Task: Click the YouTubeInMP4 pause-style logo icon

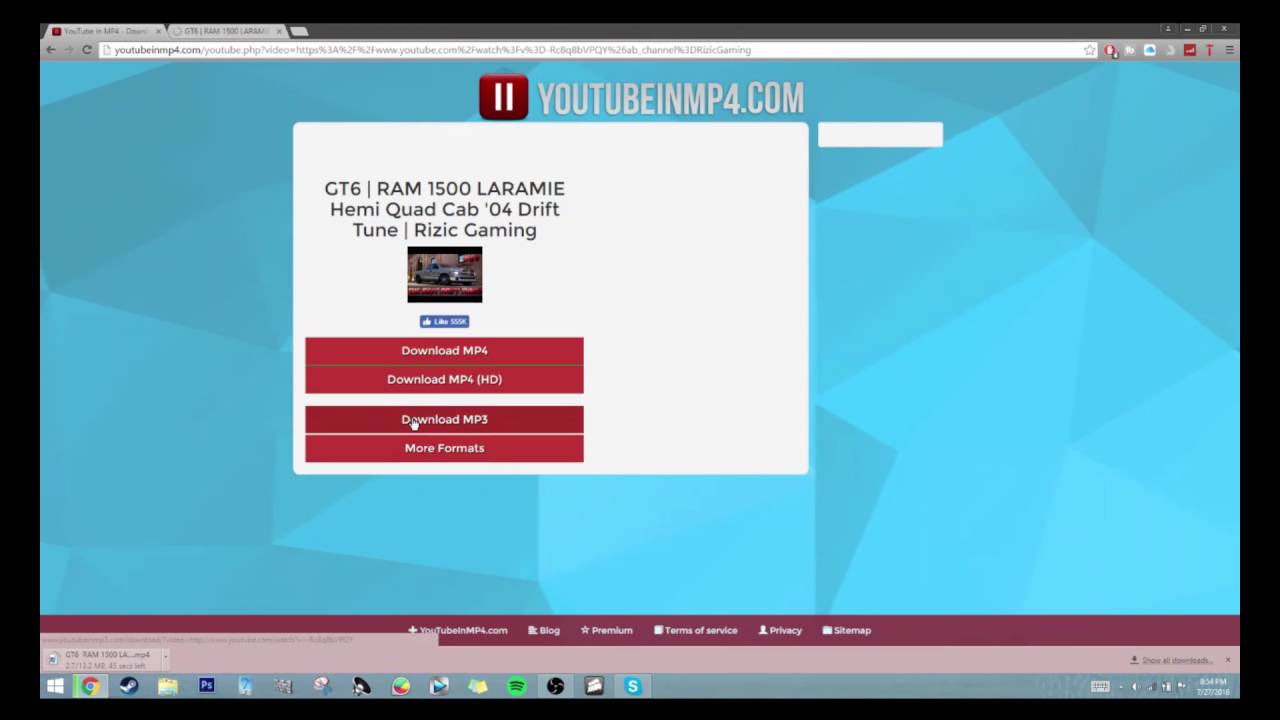Action: (503, 97)
